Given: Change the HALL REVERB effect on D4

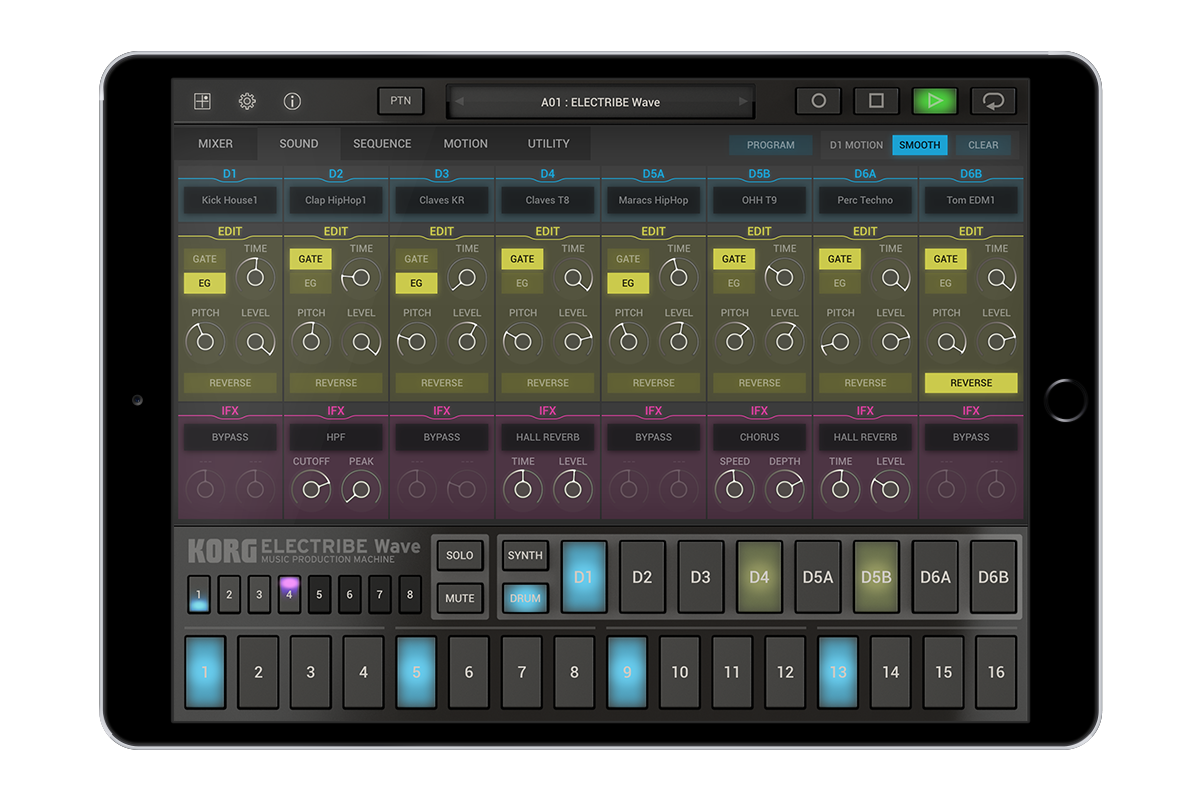Looking at the screenshot, I should point(547,437).
